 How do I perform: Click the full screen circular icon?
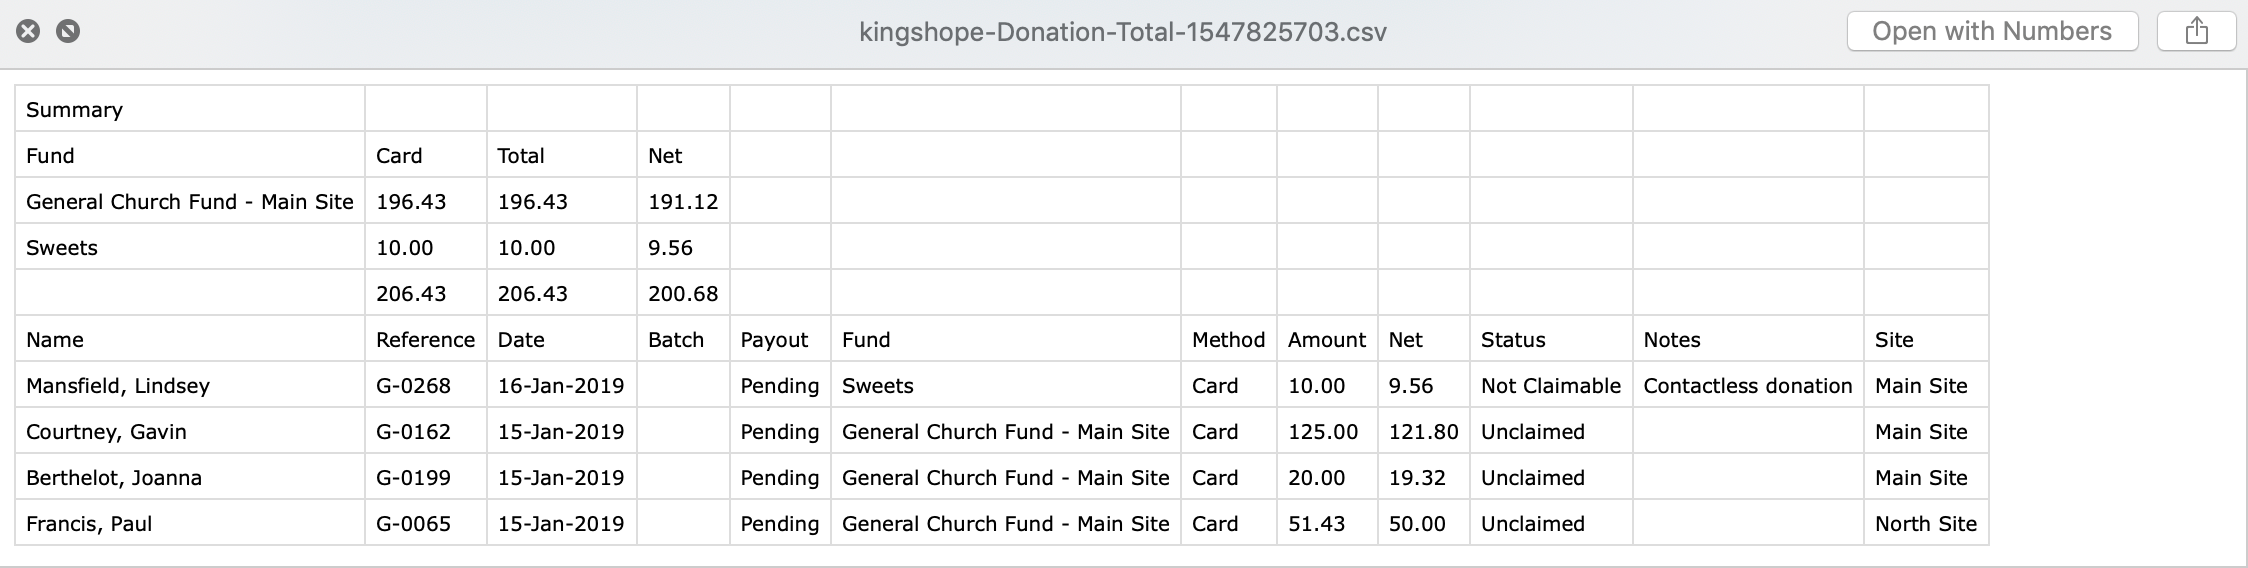coord(68,32)
